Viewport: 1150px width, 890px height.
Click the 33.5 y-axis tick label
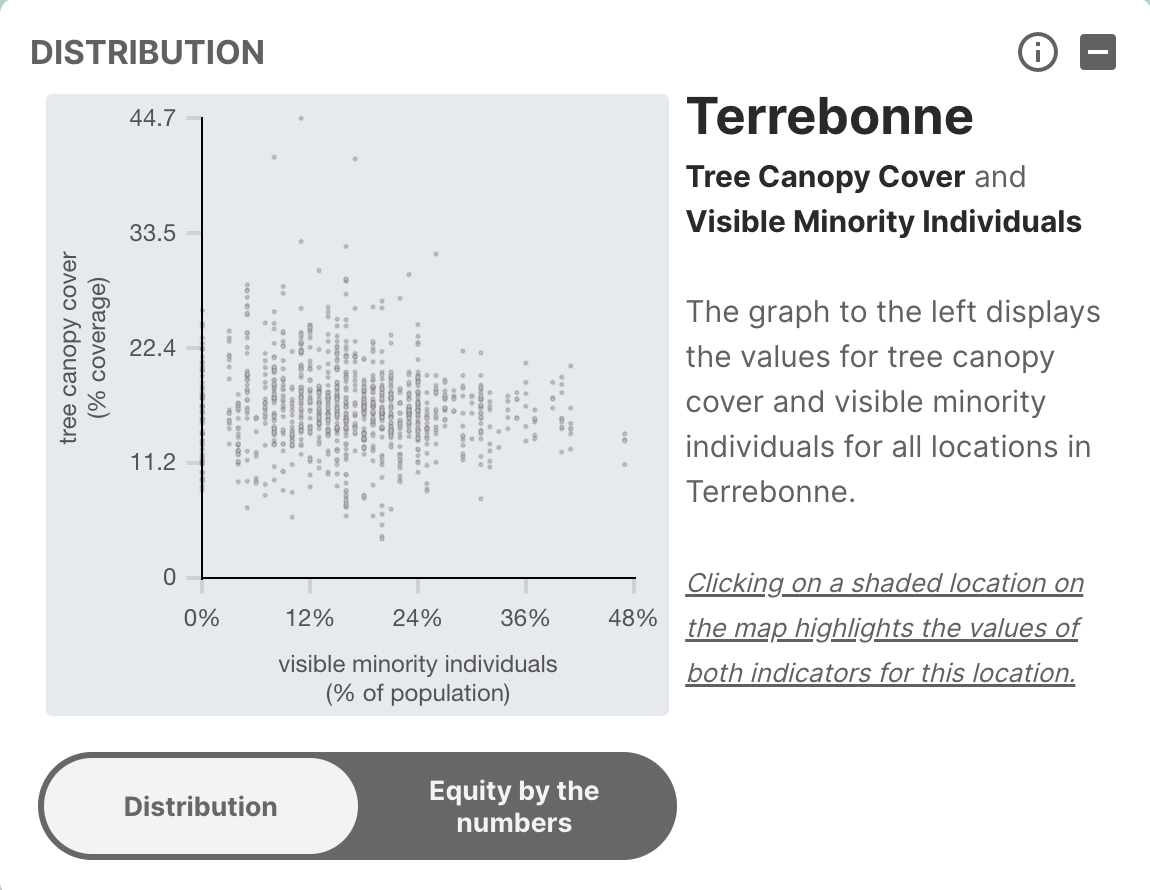pos(153,233)
